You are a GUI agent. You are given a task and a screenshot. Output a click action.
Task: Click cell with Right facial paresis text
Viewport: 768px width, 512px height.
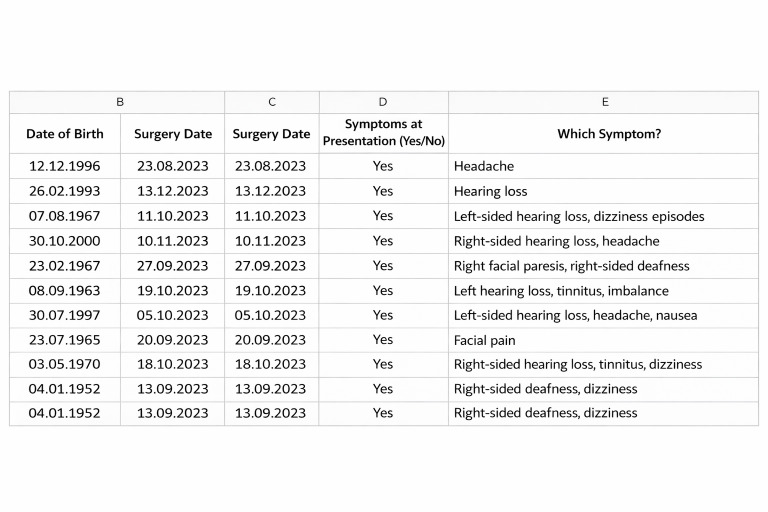pyautogui.click(x=603, y=266)
